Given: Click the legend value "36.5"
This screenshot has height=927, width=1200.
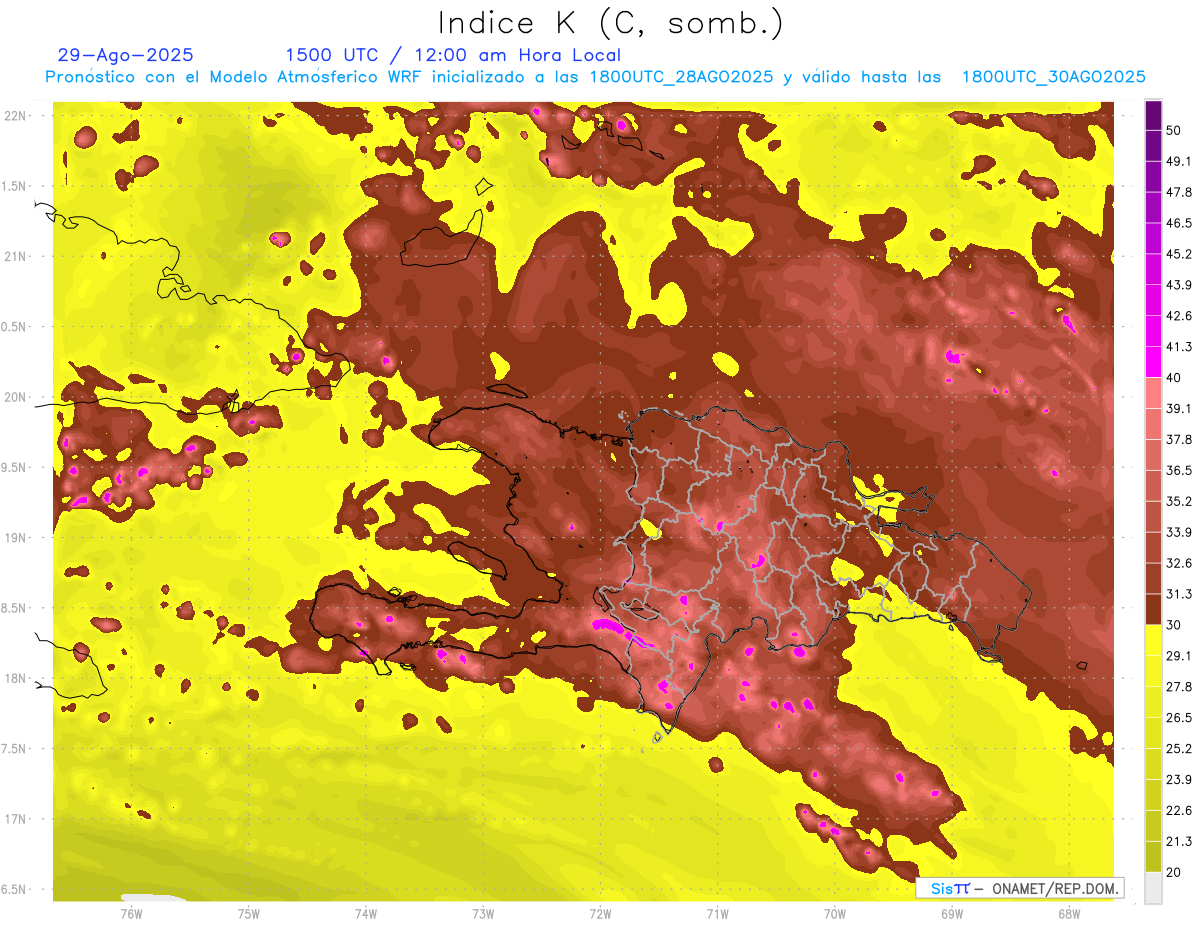Looking at the screenshot, I should (x=1179, y=470).
